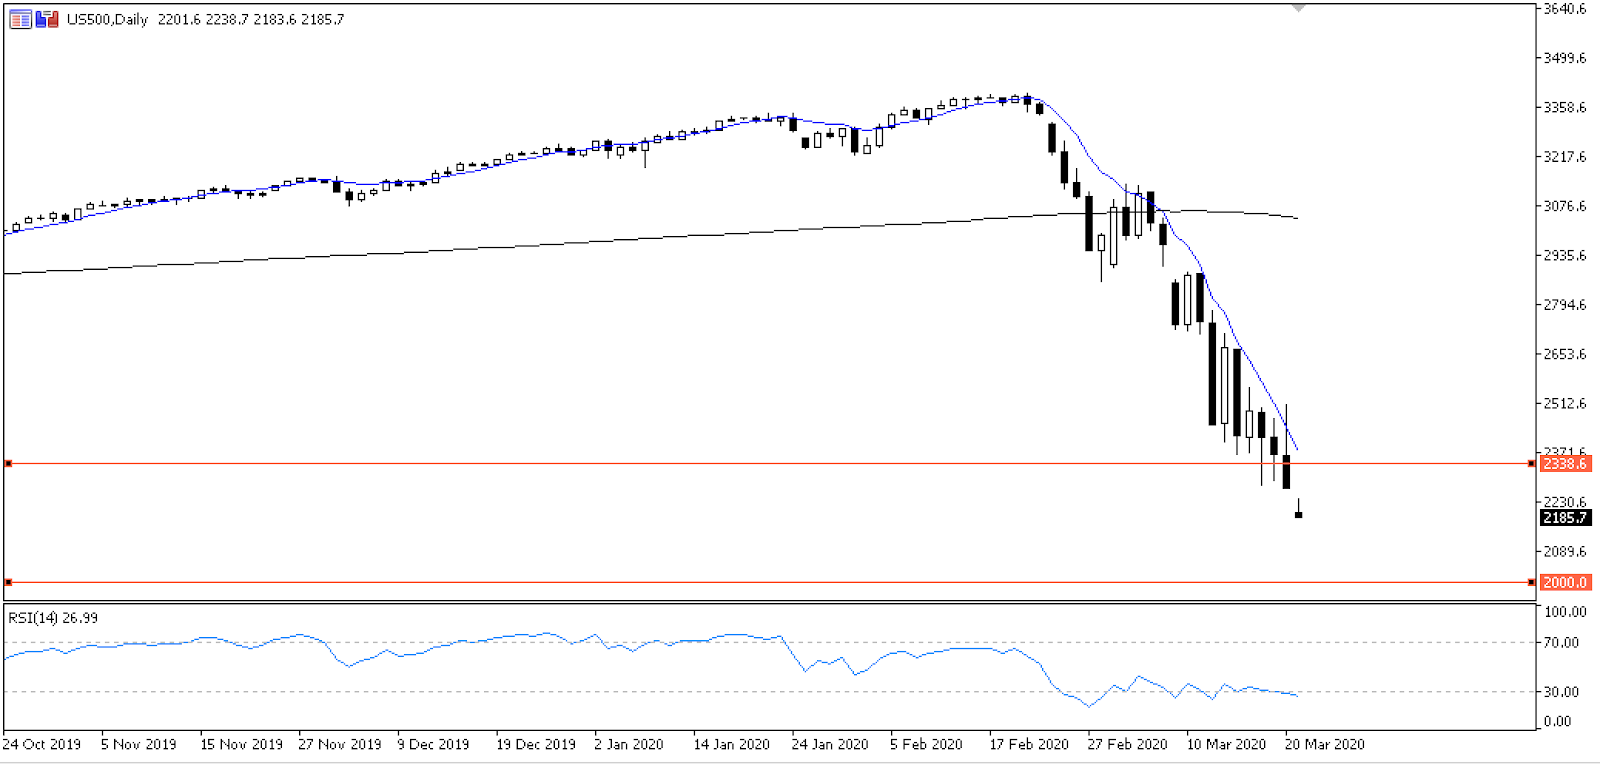Click the left anchor of the 2338.6 line
This screenshot has width=1600, height=765.
8,464
